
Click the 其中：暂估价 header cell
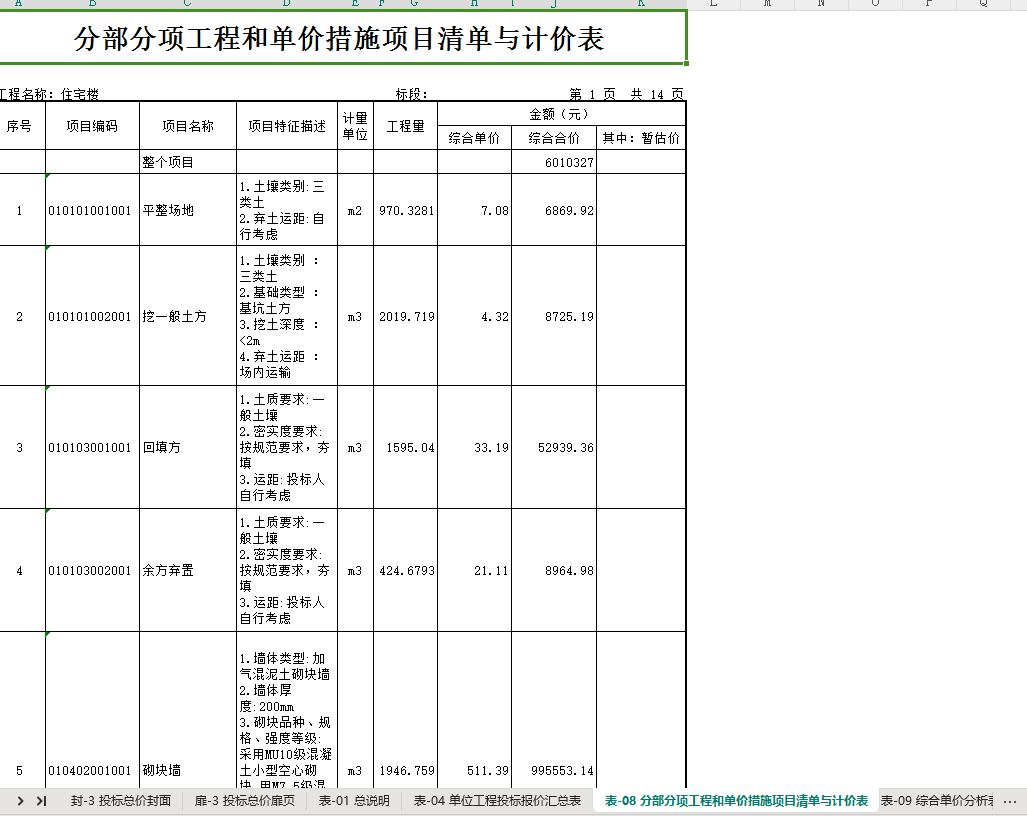641,138
